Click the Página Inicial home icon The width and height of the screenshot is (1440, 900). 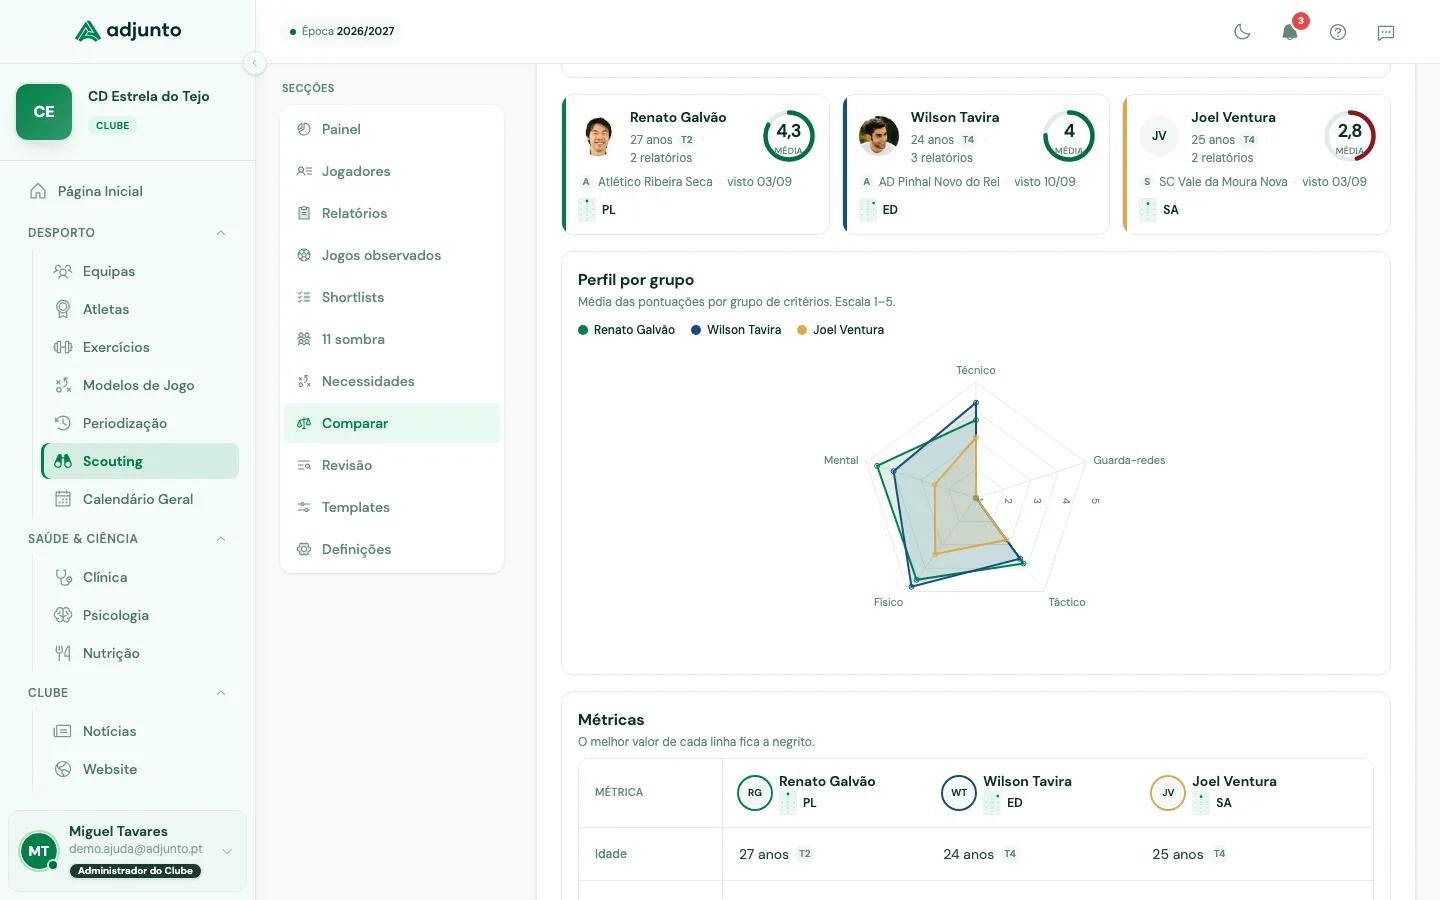(38, 191)
